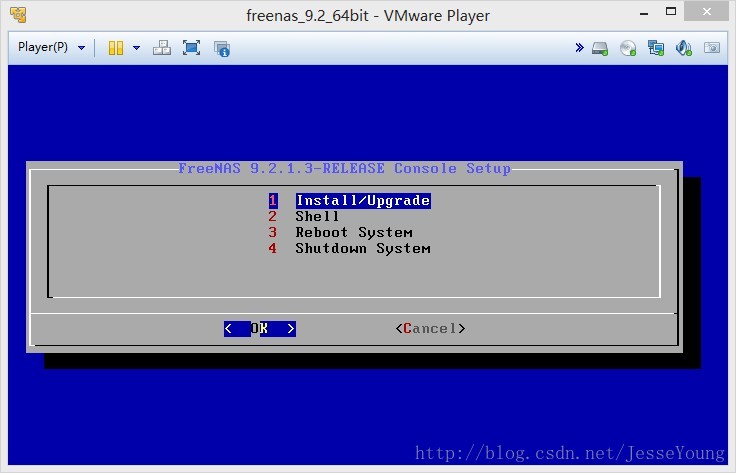Switch to Unity mode icon
Image resolution: width=736 pixels, height=473 pixels.
coord(222,48)
